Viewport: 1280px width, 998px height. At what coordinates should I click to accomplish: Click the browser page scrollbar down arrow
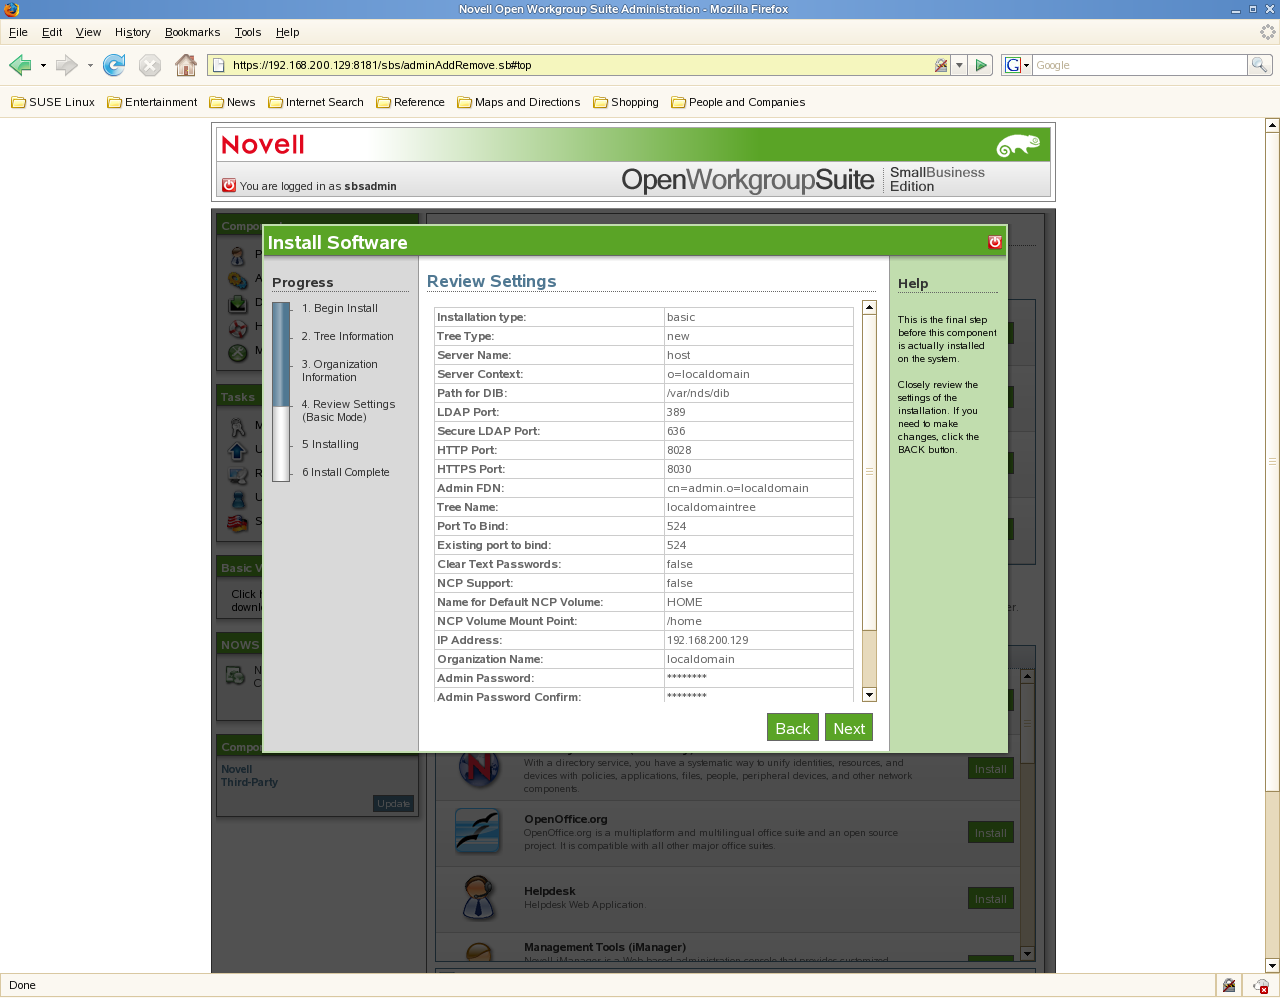coord(1272,966)
